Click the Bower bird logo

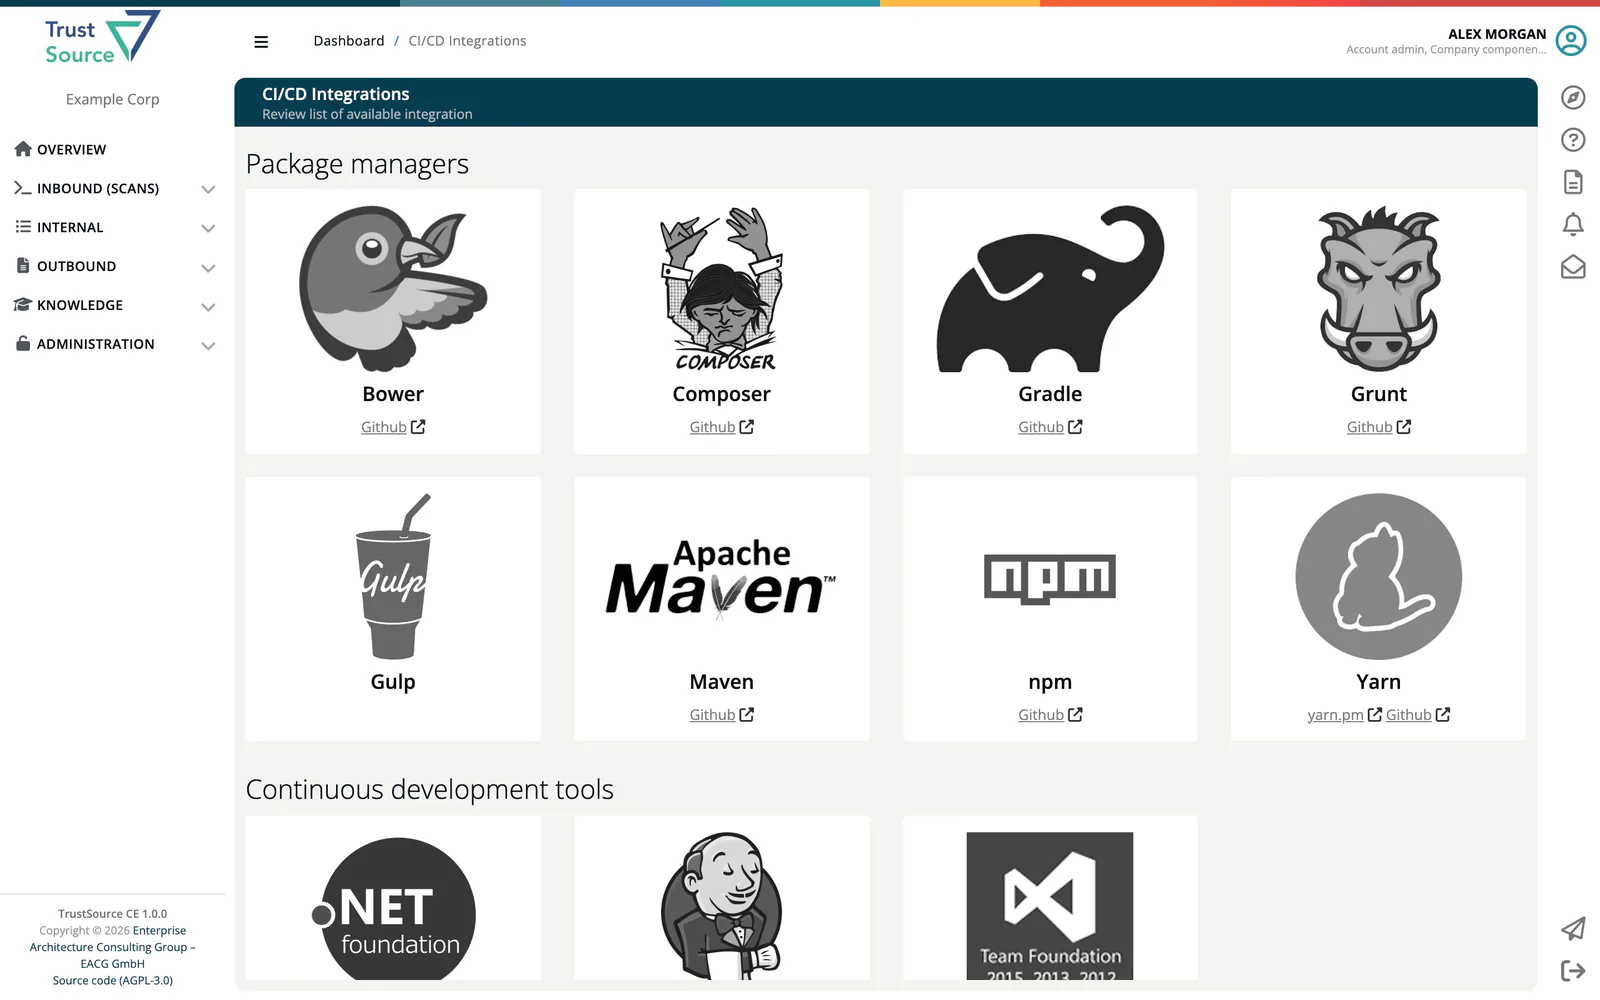pos(393,289)
